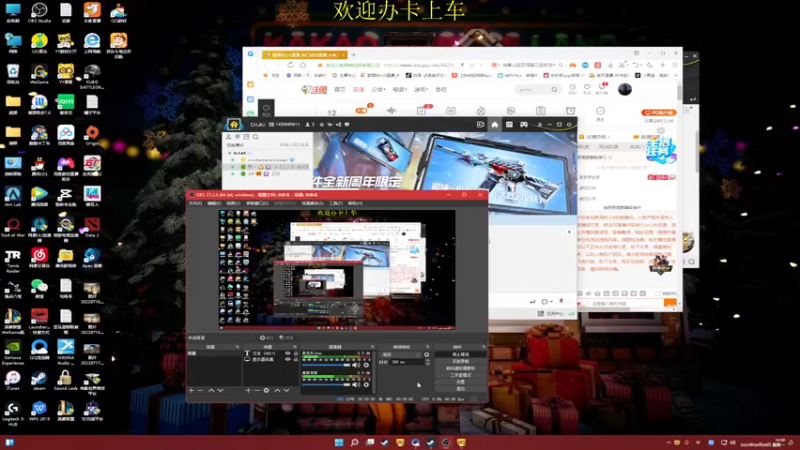Start virtual camera in OBS controls

click(x=461, y=368)
